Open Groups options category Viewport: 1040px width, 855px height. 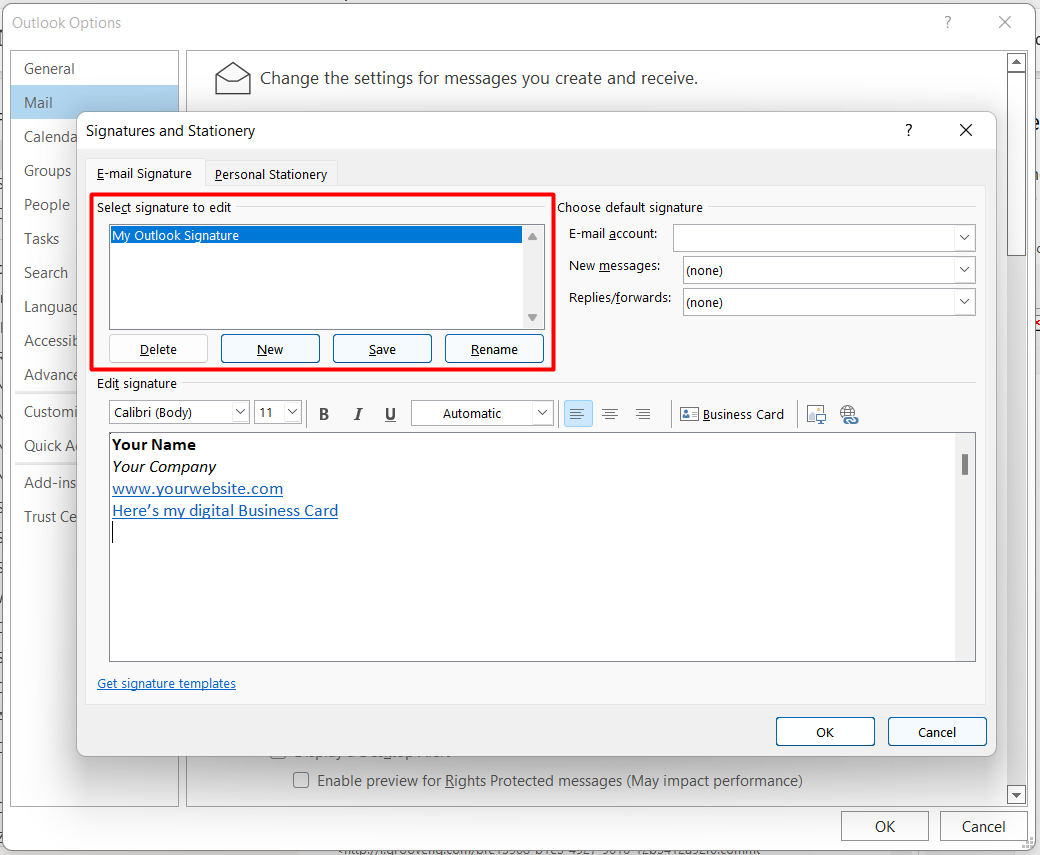(47, 170)
